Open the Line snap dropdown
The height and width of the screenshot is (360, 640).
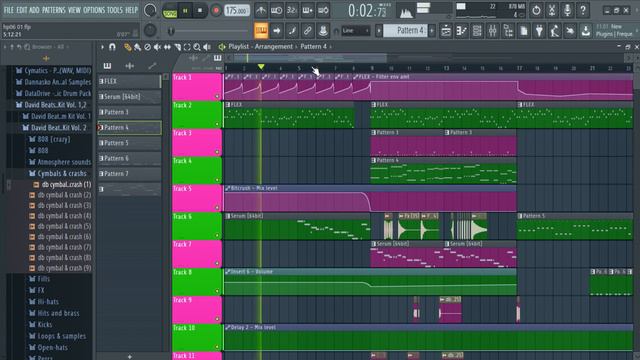[356, 31]
